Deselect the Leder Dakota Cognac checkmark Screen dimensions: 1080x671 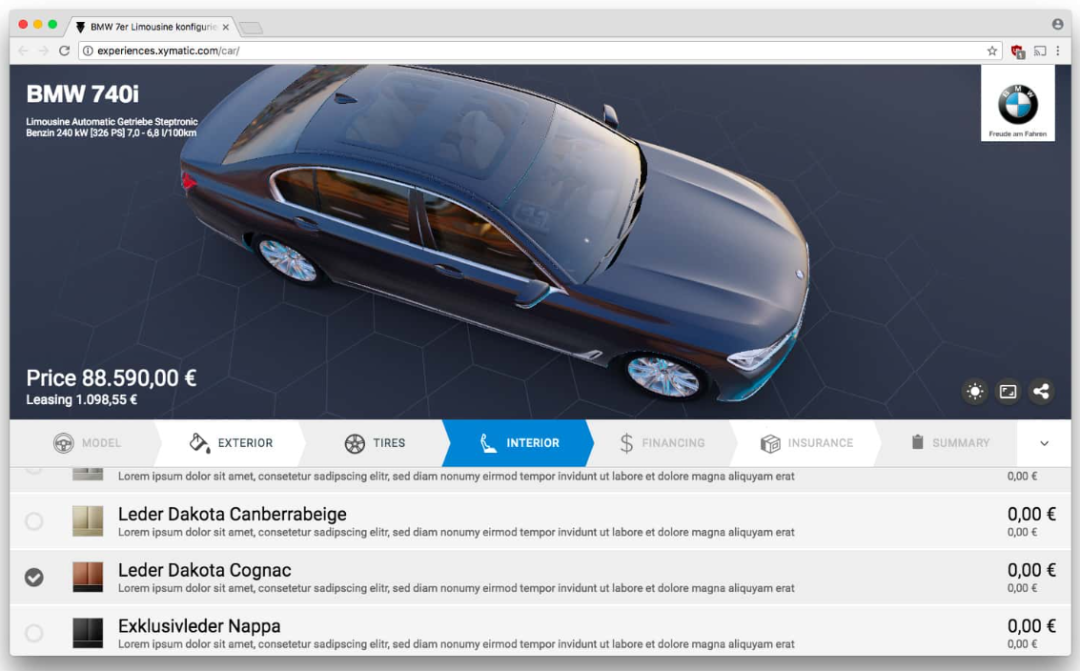pos(34,577)
